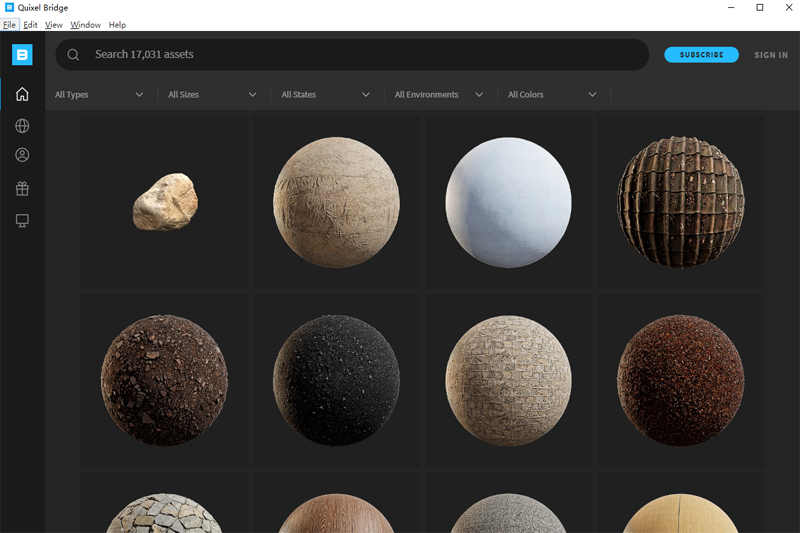The image size is (800, 533).
Task: Expand the All Types filter dropdown
Action: pos(99,94)
